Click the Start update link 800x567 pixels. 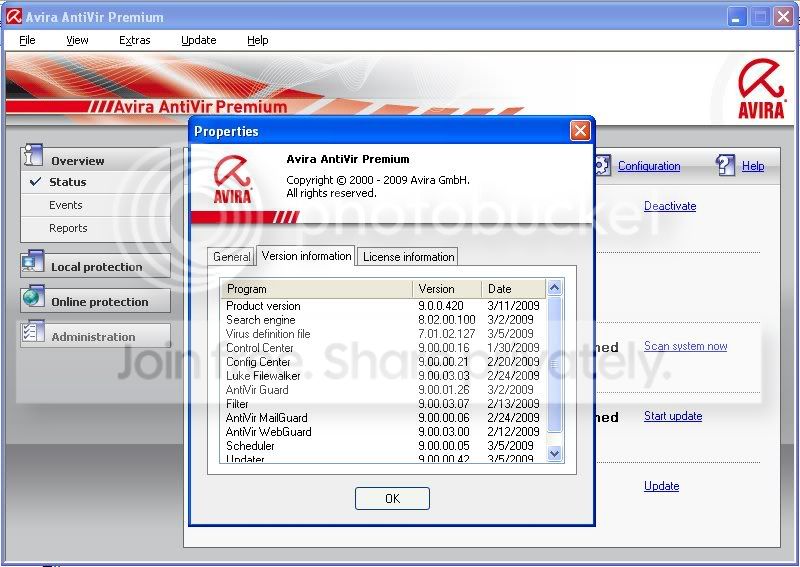[x=673, y=416]
